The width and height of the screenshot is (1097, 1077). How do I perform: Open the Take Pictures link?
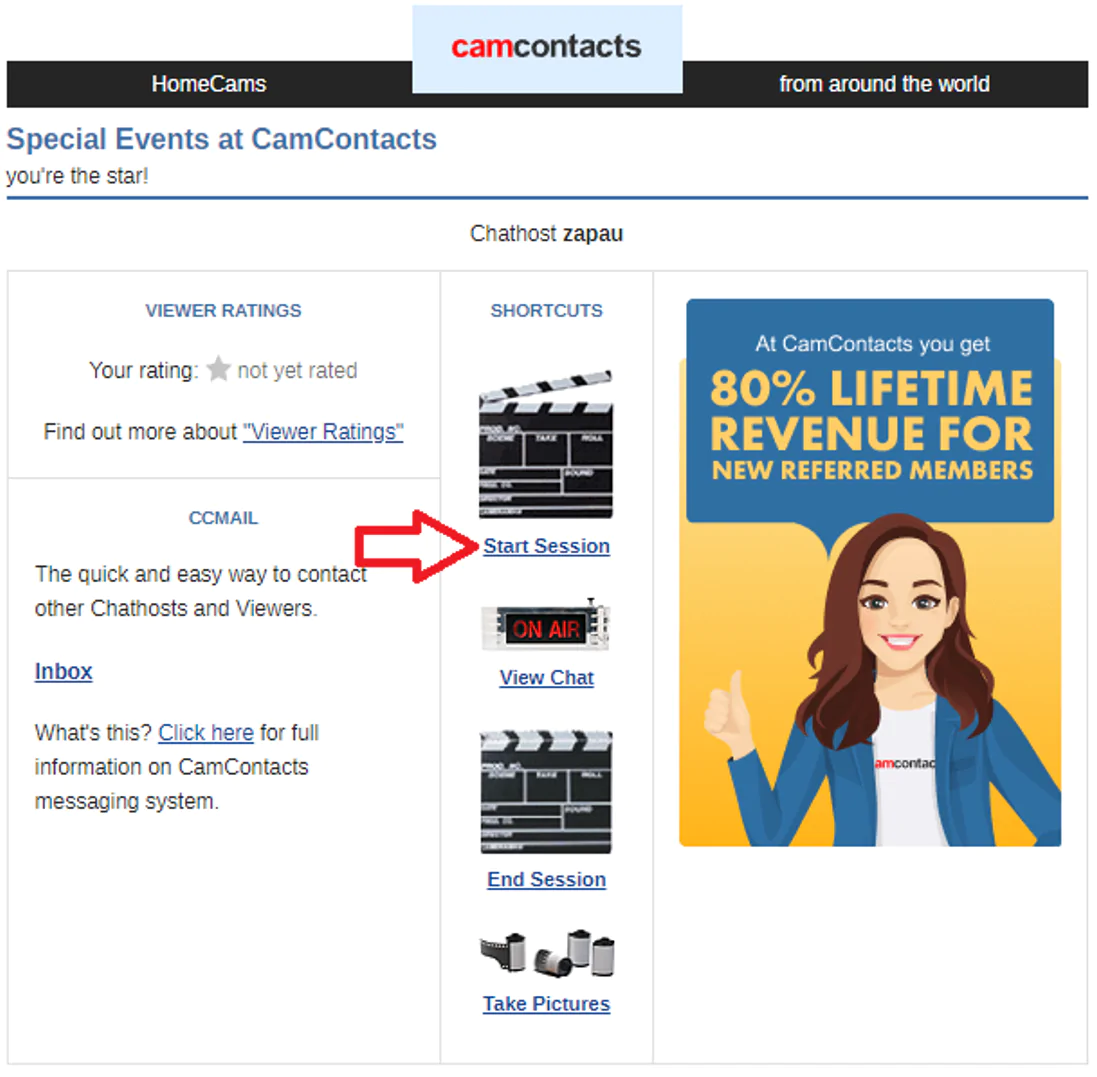click(x=546, y=1004)
